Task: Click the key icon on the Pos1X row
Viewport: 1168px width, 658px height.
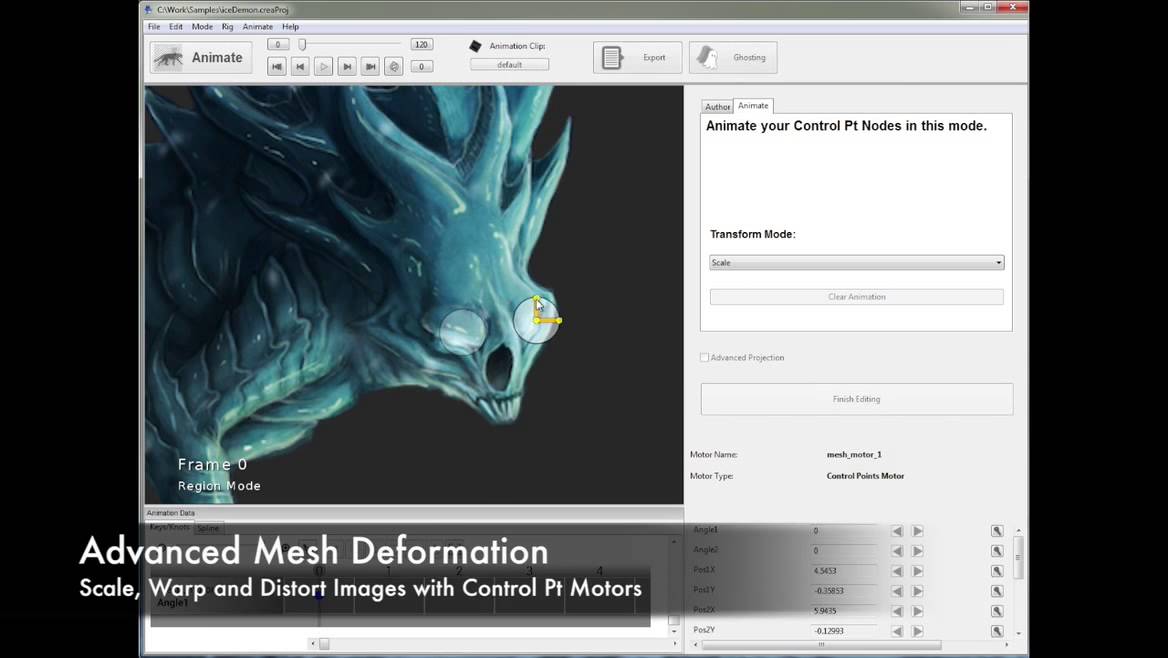Action: tap(997, 571)
